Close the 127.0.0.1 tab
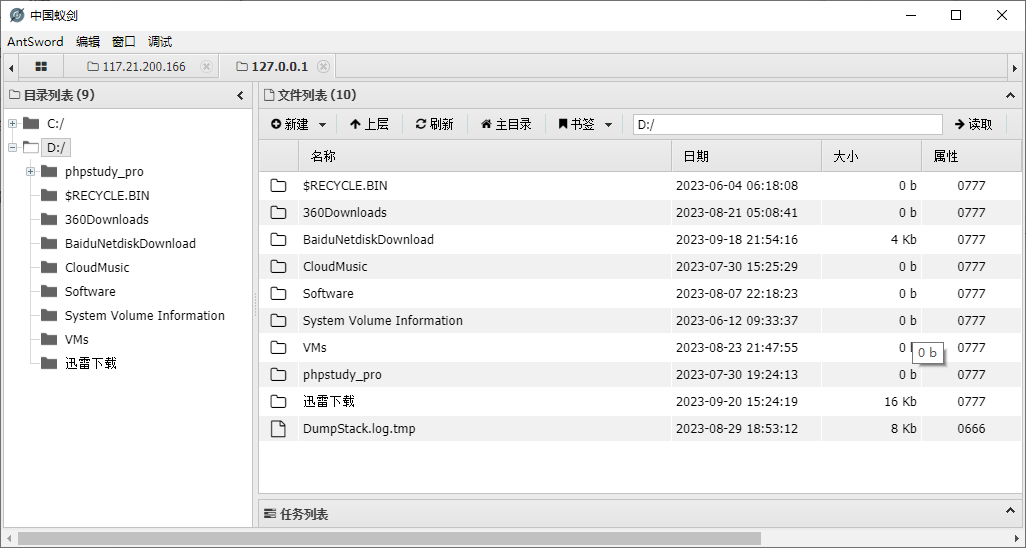Viewport: 1026px width, 548px height. (x=323, y=66)
